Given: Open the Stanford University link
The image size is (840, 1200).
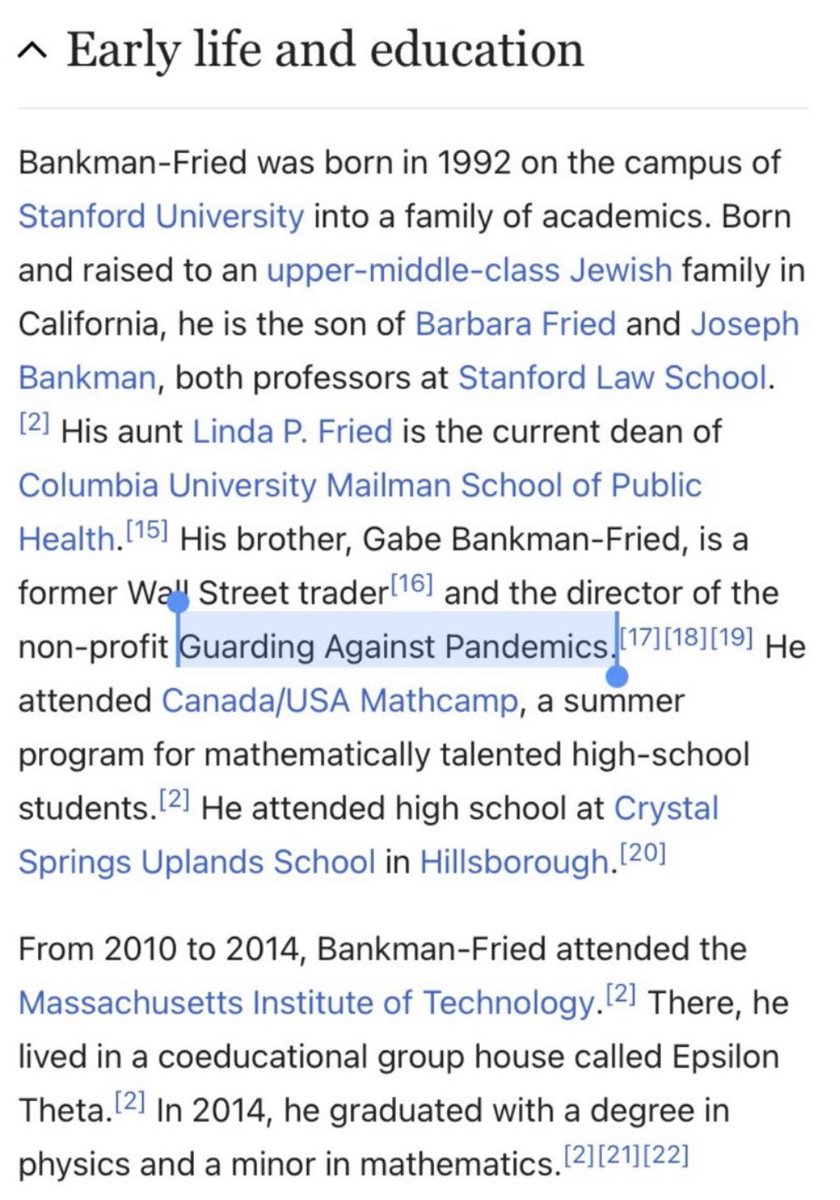Looking at the screenshot, I should pos(161,216).
